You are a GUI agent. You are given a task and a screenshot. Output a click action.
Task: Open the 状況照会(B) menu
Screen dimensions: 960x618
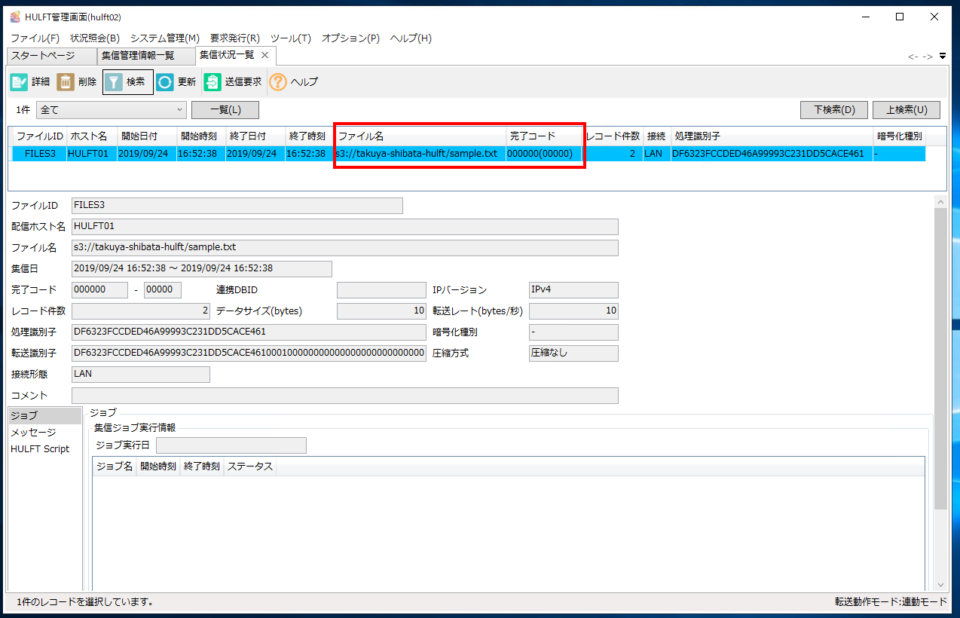point(95,38)
